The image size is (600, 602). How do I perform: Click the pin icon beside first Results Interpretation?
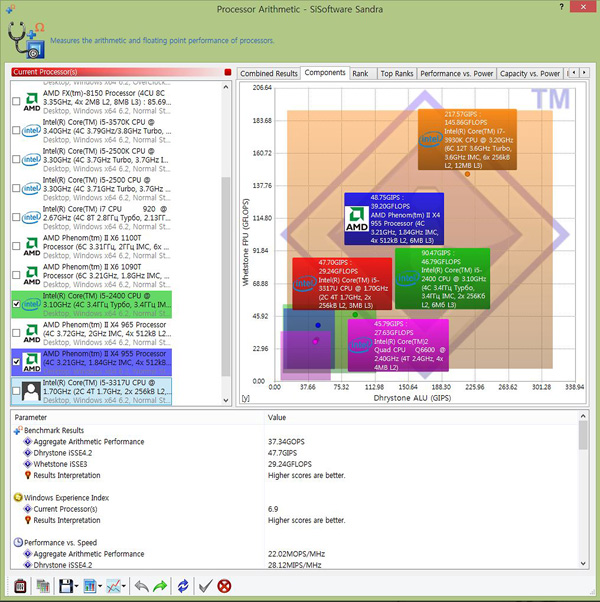click(28, 475)
